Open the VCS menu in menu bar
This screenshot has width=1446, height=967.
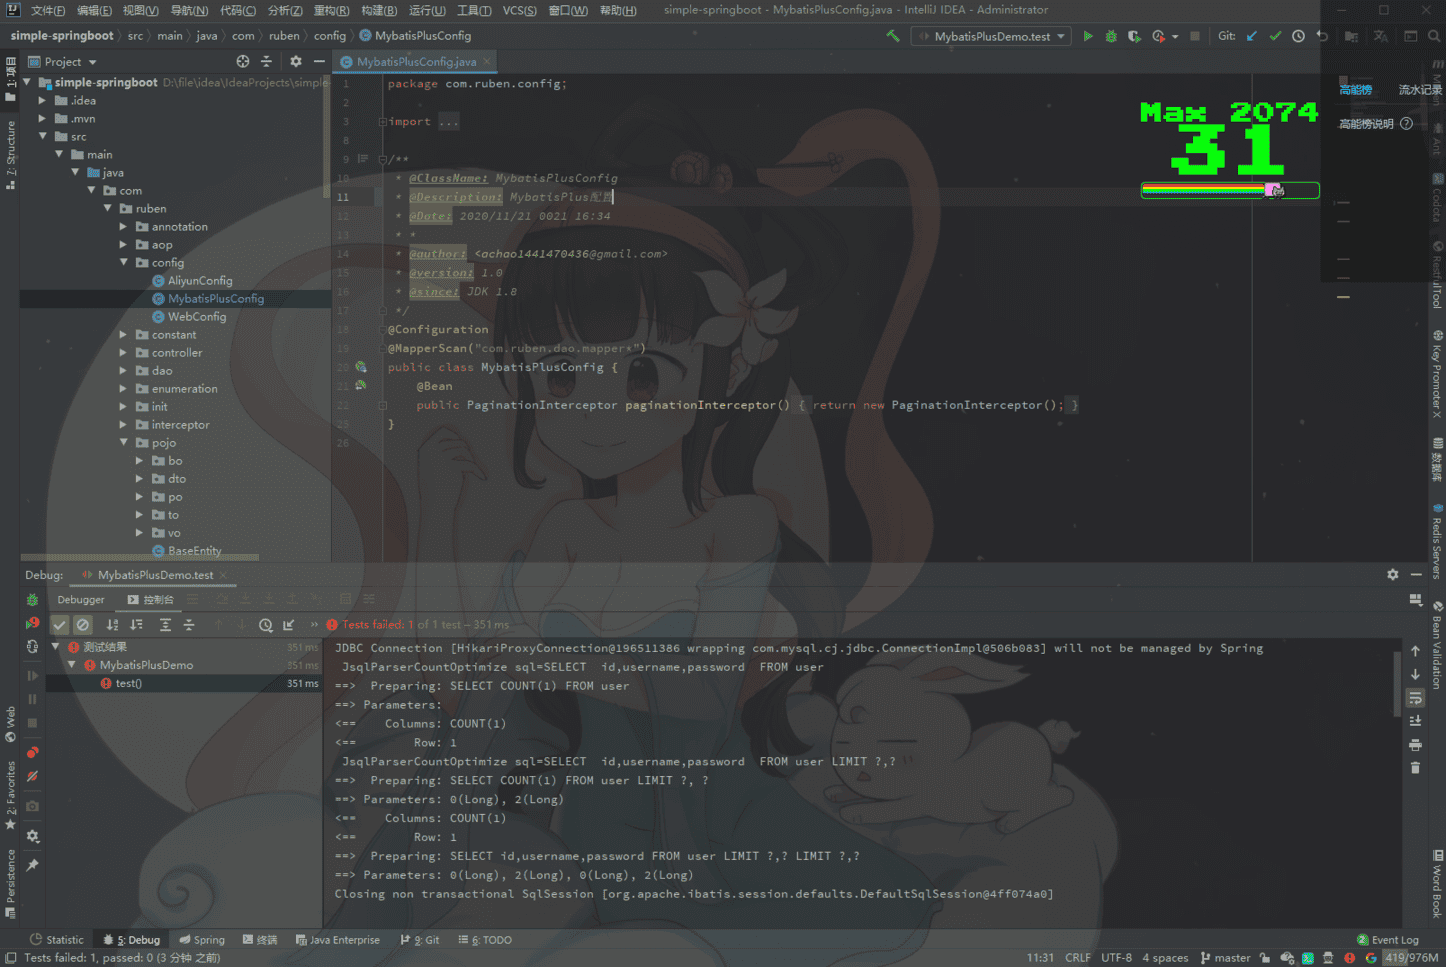click(519, 10)
